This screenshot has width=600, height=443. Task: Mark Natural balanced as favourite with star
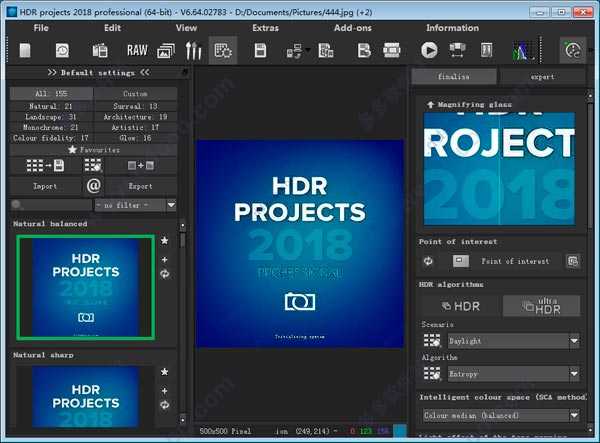click(165, 240)
